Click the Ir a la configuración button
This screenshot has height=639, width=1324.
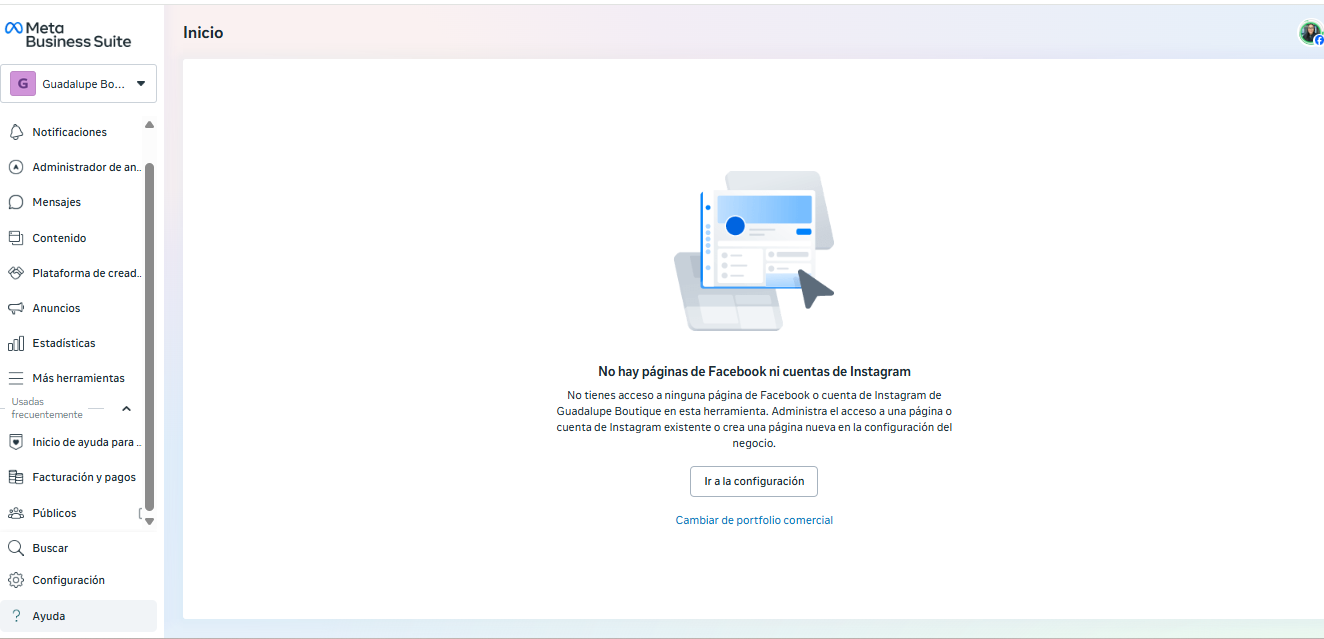[753, 481]
